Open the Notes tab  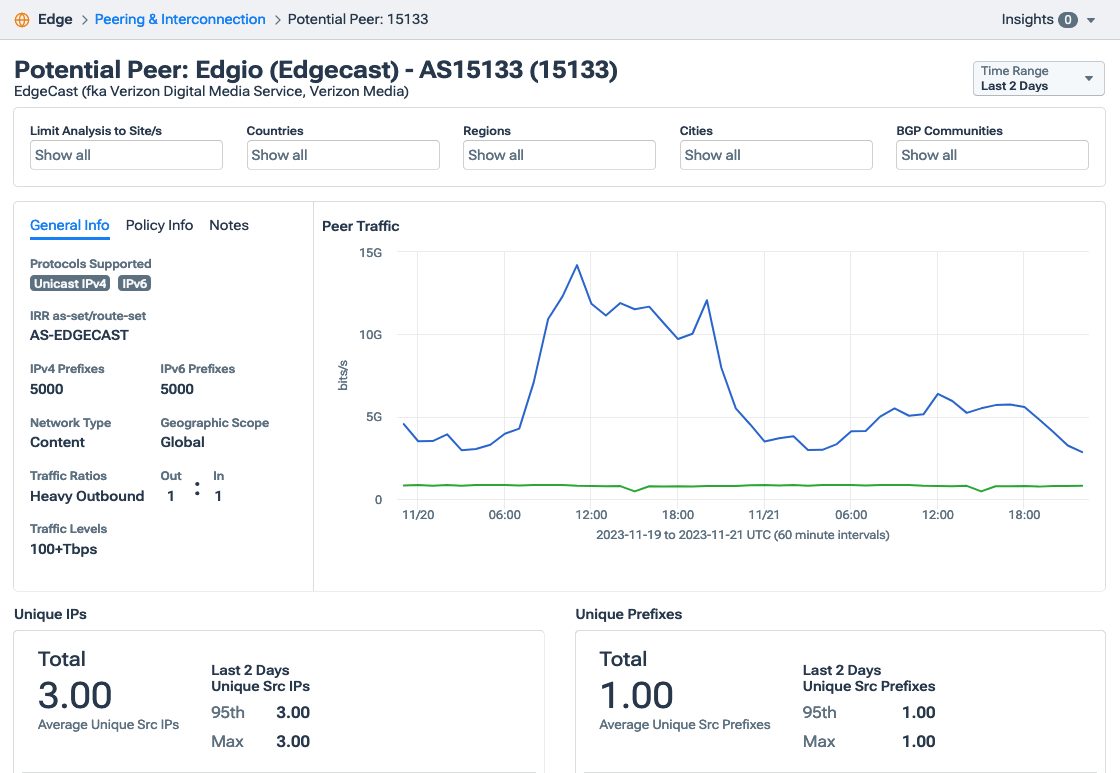(x=229, y=226)
